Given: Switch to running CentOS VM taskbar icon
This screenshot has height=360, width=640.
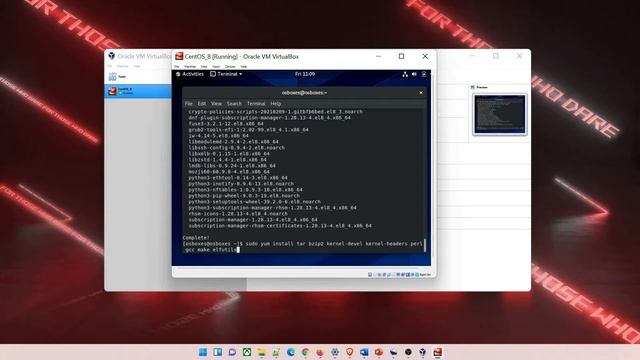Looking at the screenshot, I should point(438,352).
